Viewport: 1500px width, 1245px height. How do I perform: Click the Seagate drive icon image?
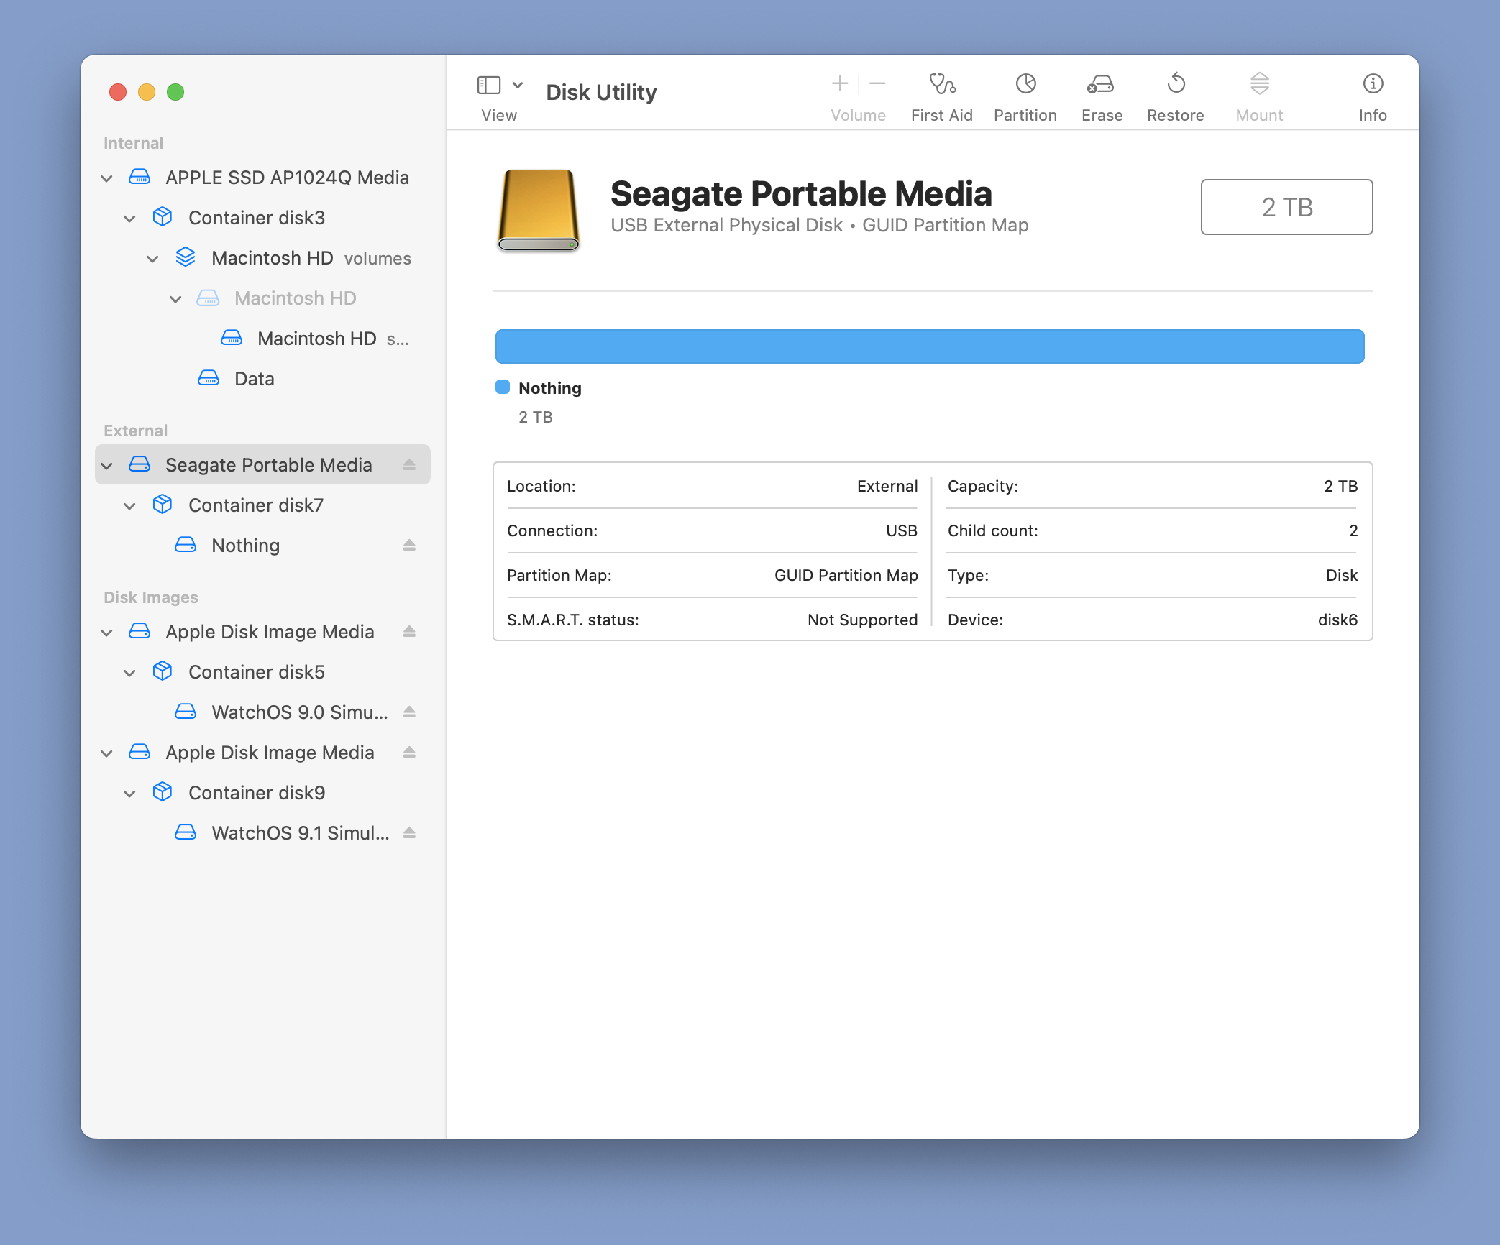coord(539,210)
